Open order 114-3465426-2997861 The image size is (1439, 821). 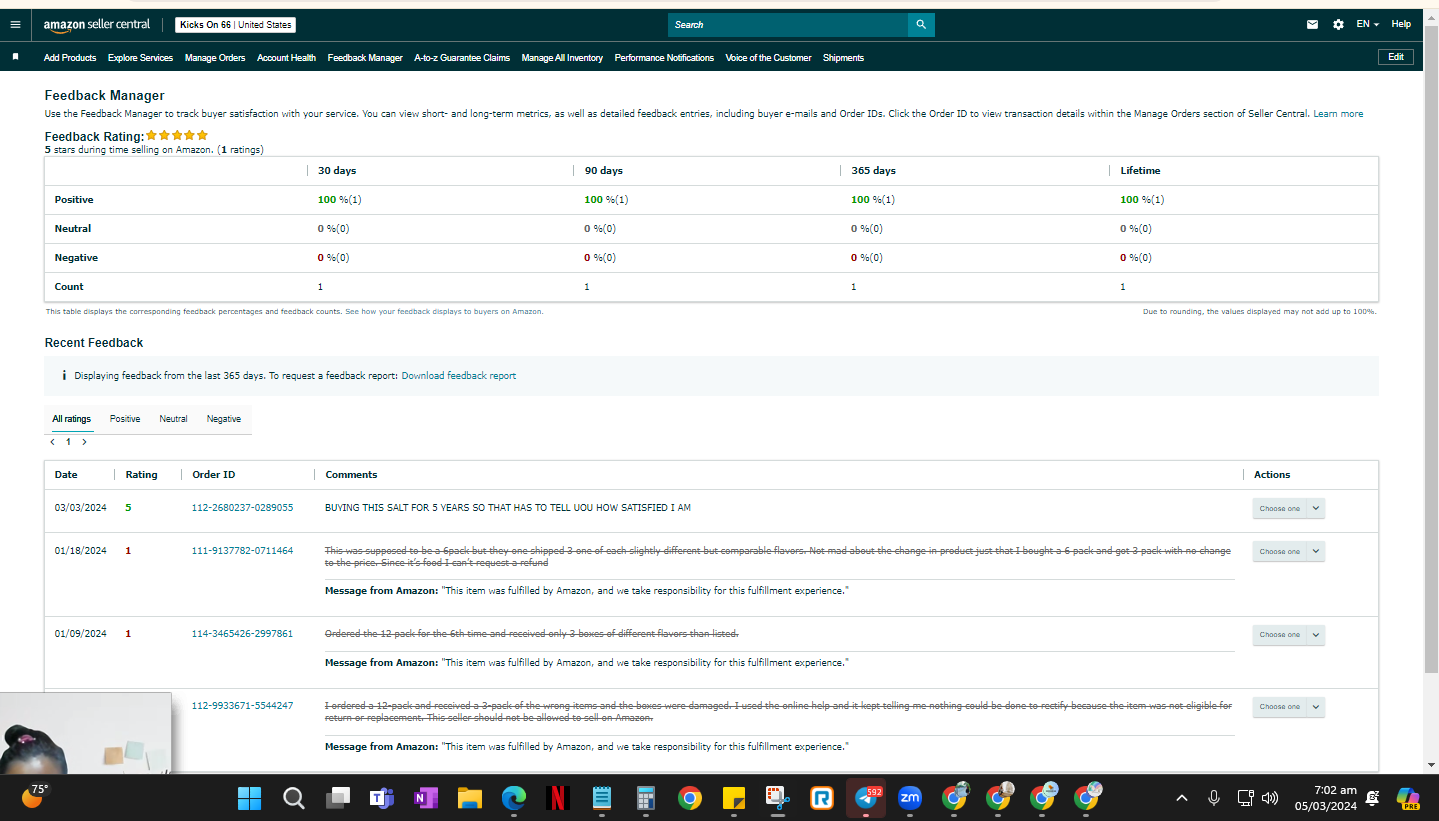(242, 634)
